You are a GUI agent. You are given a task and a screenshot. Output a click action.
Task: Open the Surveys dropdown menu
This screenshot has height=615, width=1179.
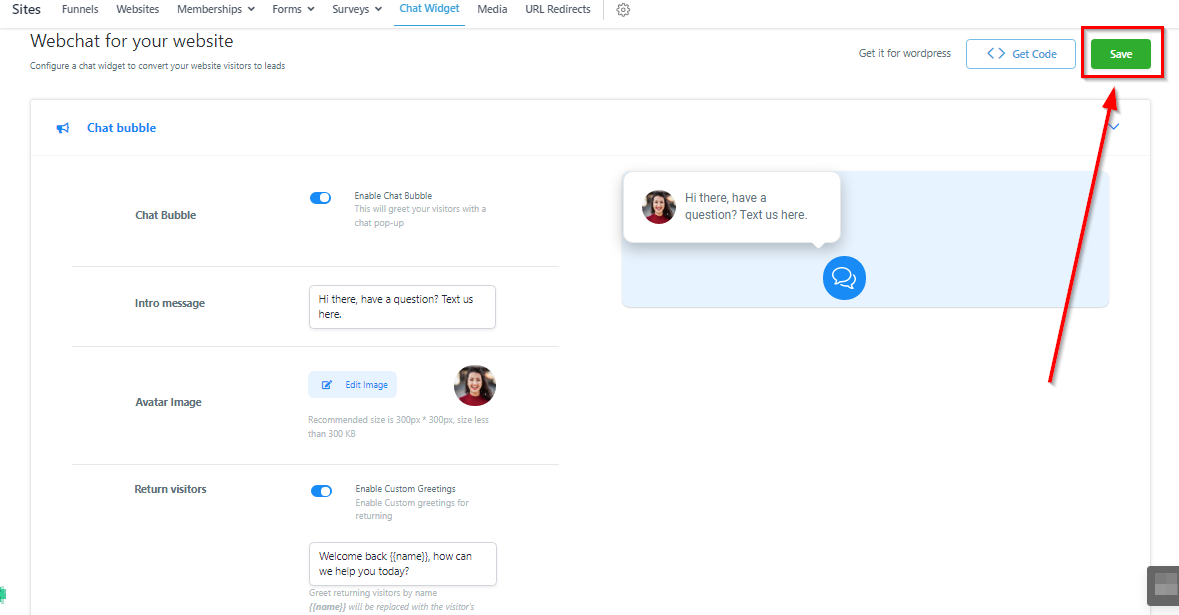tap(357, 9)
